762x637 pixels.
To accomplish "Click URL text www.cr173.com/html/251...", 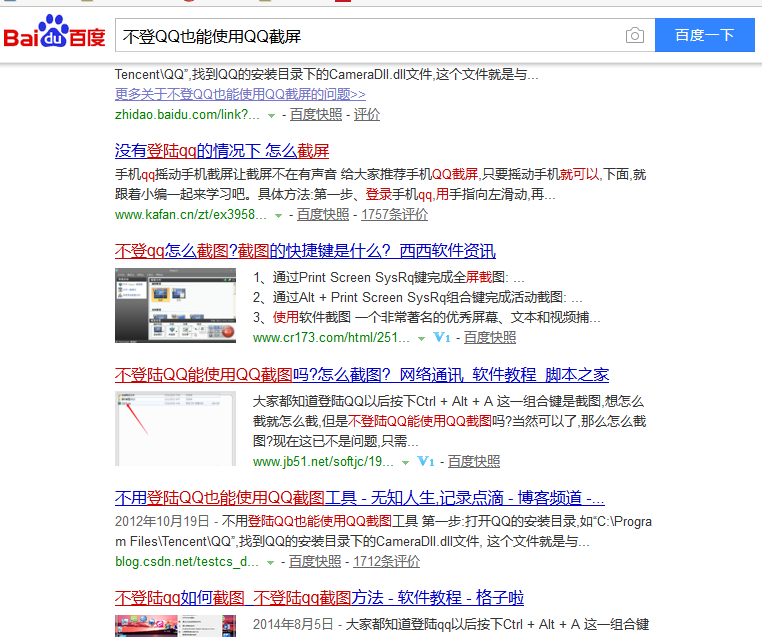I will (331, 337).
